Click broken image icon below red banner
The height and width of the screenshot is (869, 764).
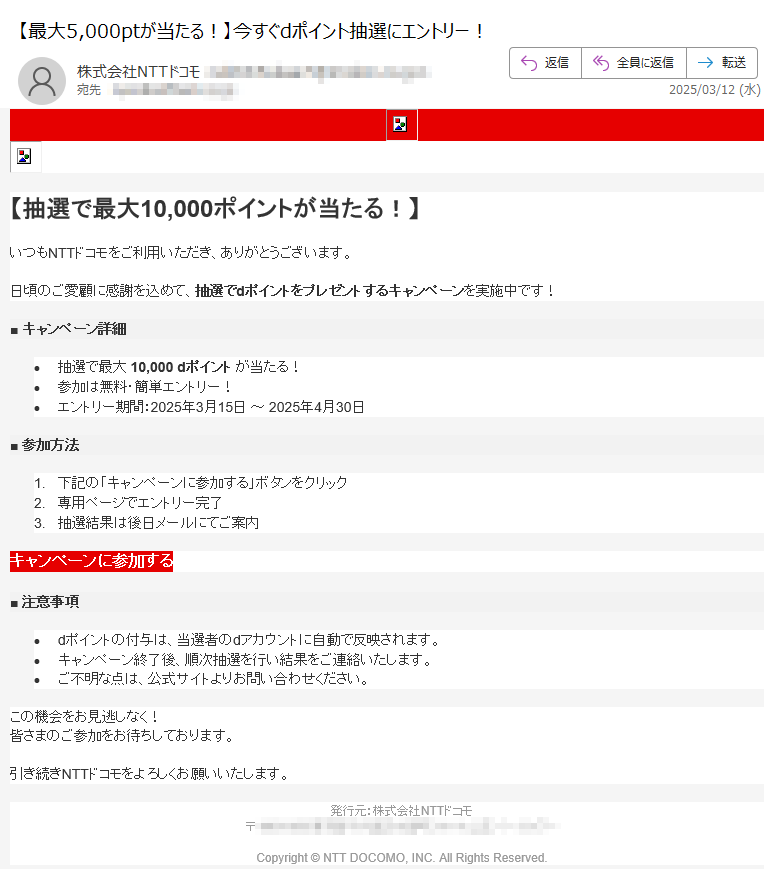25,157
